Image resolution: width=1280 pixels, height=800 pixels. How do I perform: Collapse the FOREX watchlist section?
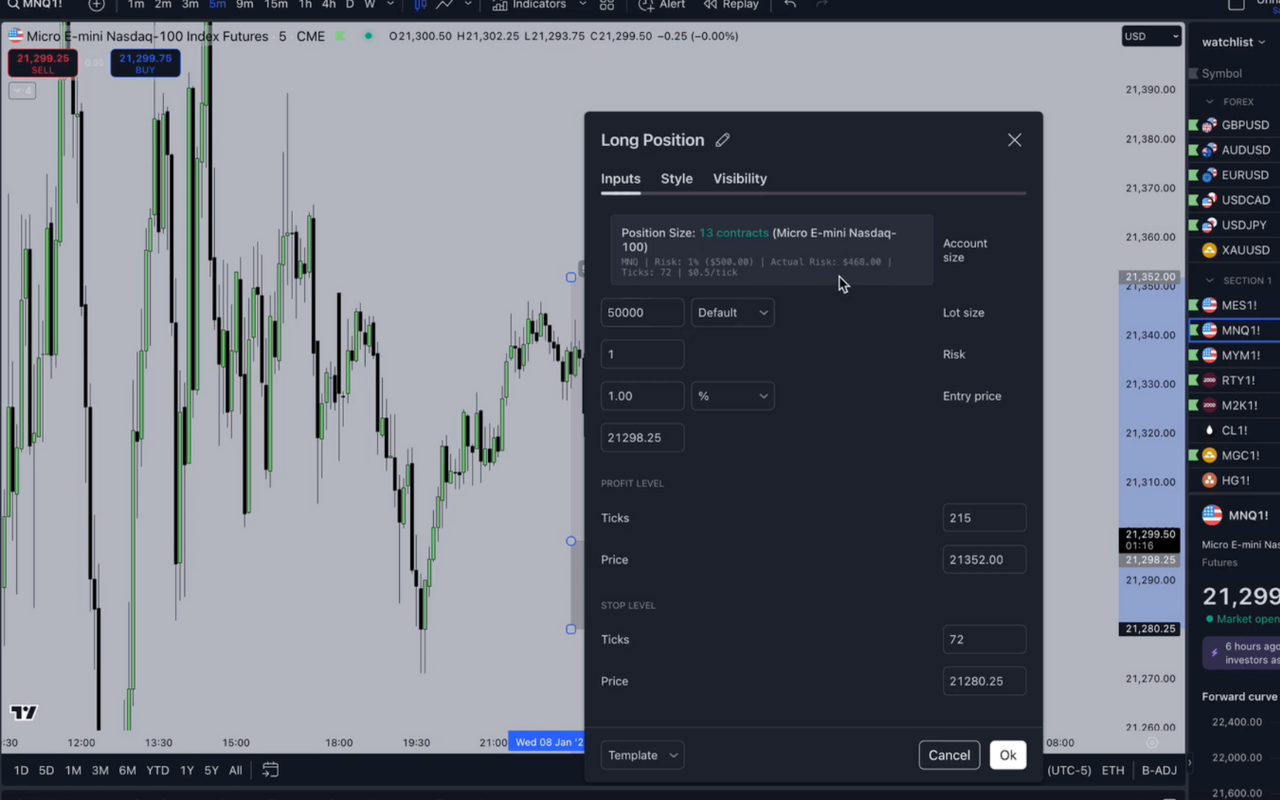coord(1210,102)
